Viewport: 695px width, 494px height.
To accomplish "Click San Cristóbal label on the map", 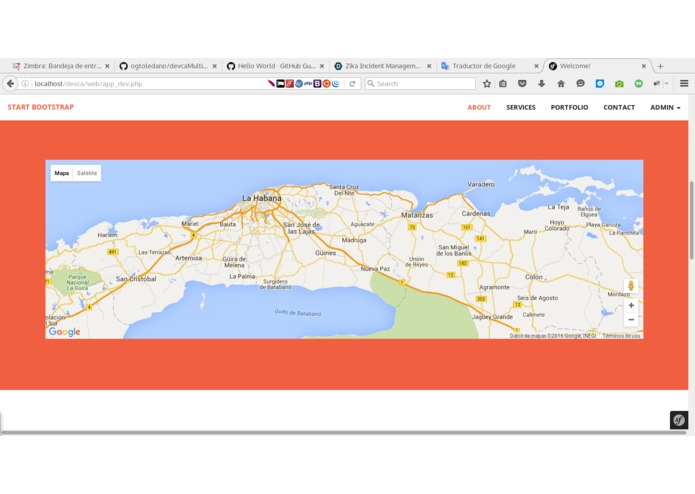I will [136, 279].
